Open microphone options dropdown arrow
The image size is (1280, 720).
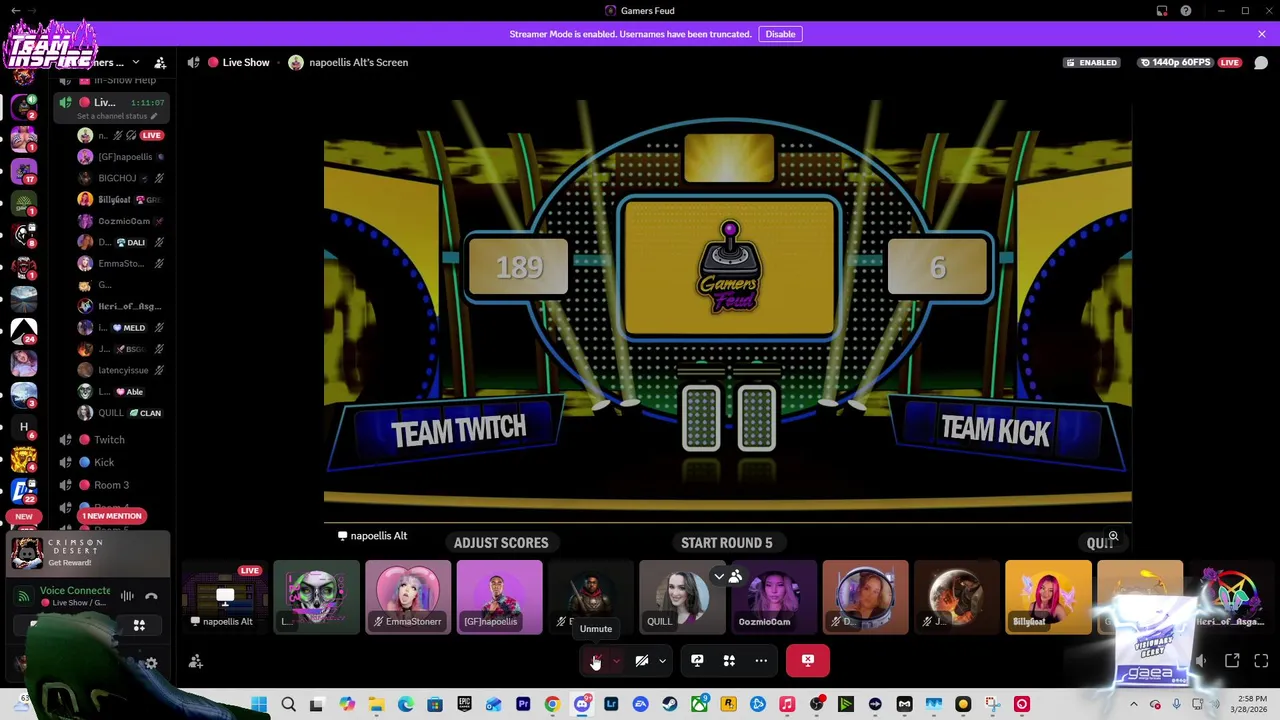coord(616,661)
